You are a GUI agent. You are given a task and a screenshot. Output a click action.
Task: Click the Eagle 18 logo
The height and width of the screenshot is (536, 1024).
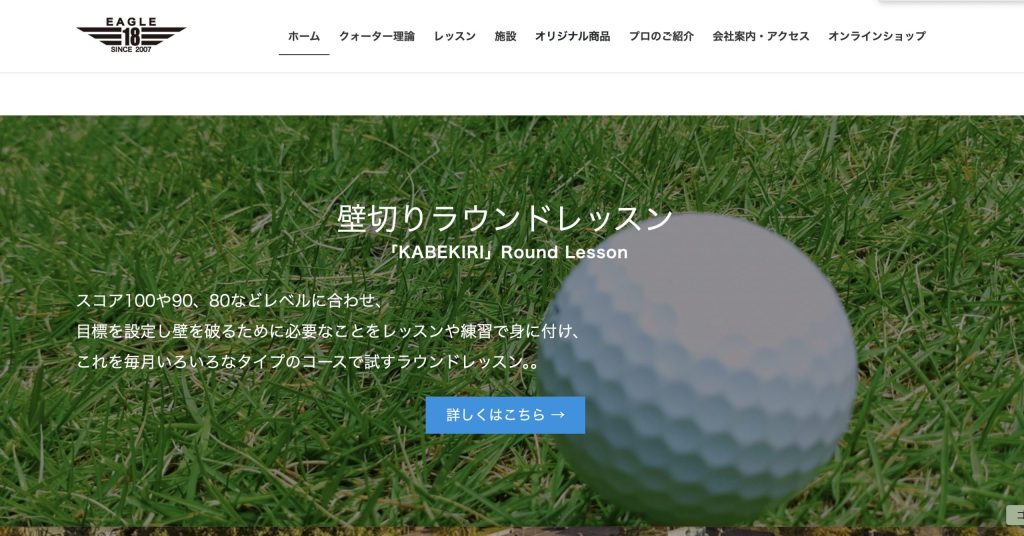point(131,35)
